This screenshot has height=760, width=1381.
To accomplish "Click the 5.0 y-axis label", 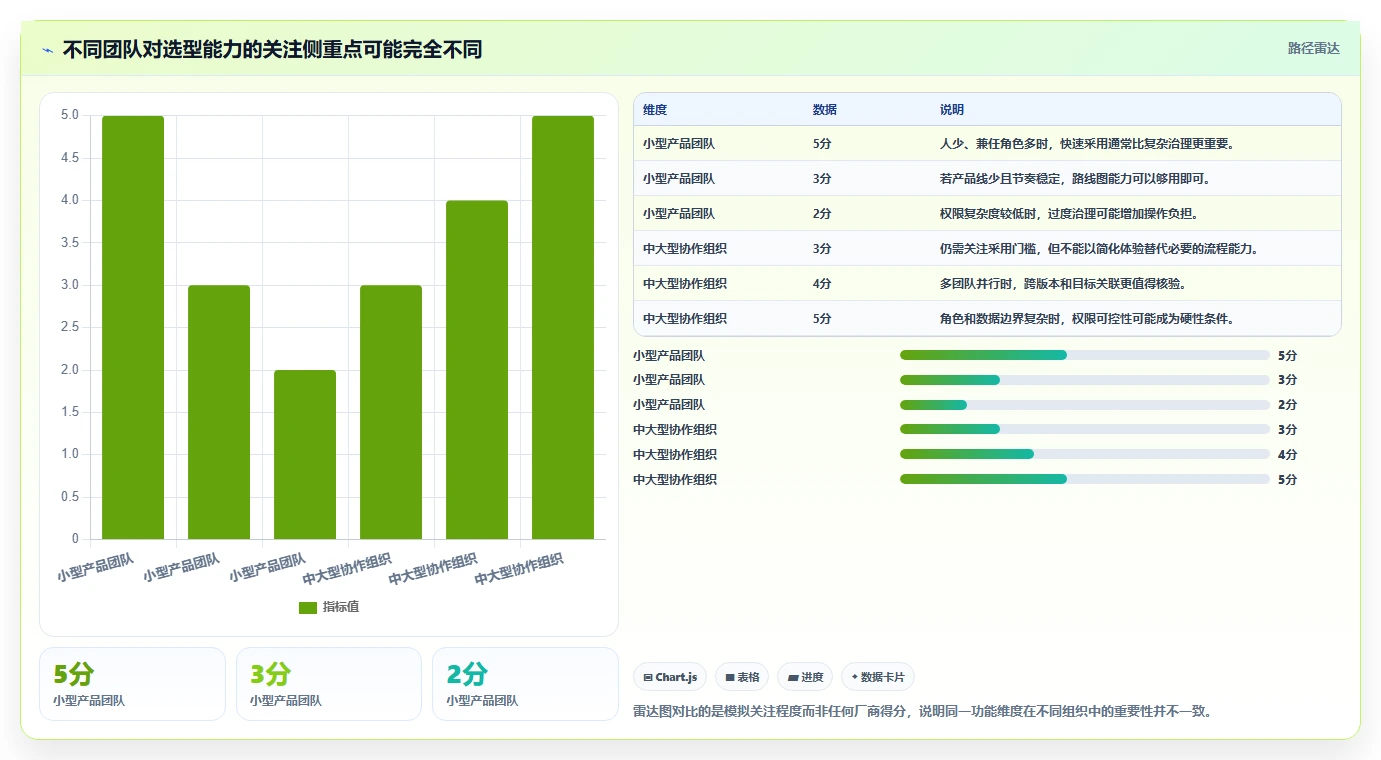I will pyautogui.click(x=70, y=115).
